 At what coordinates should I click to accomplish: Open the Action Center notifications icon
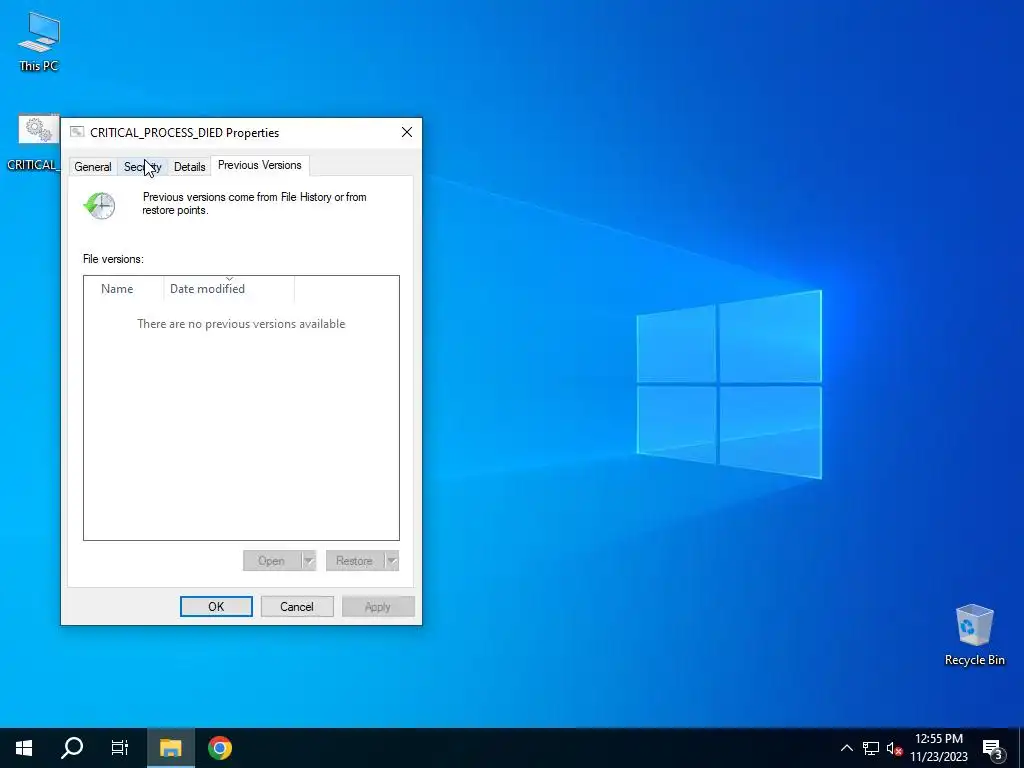[993, 748]
